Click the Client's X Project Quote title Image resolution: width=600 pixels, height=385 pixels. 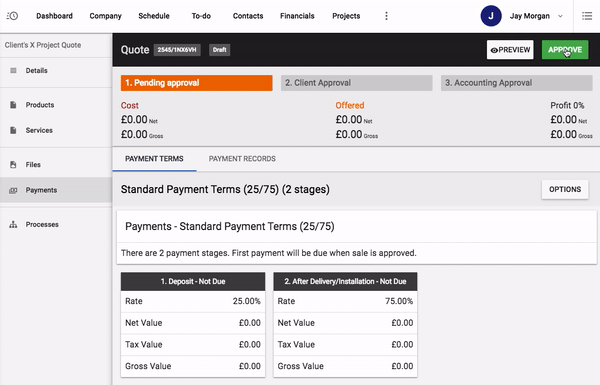point(43,45)
